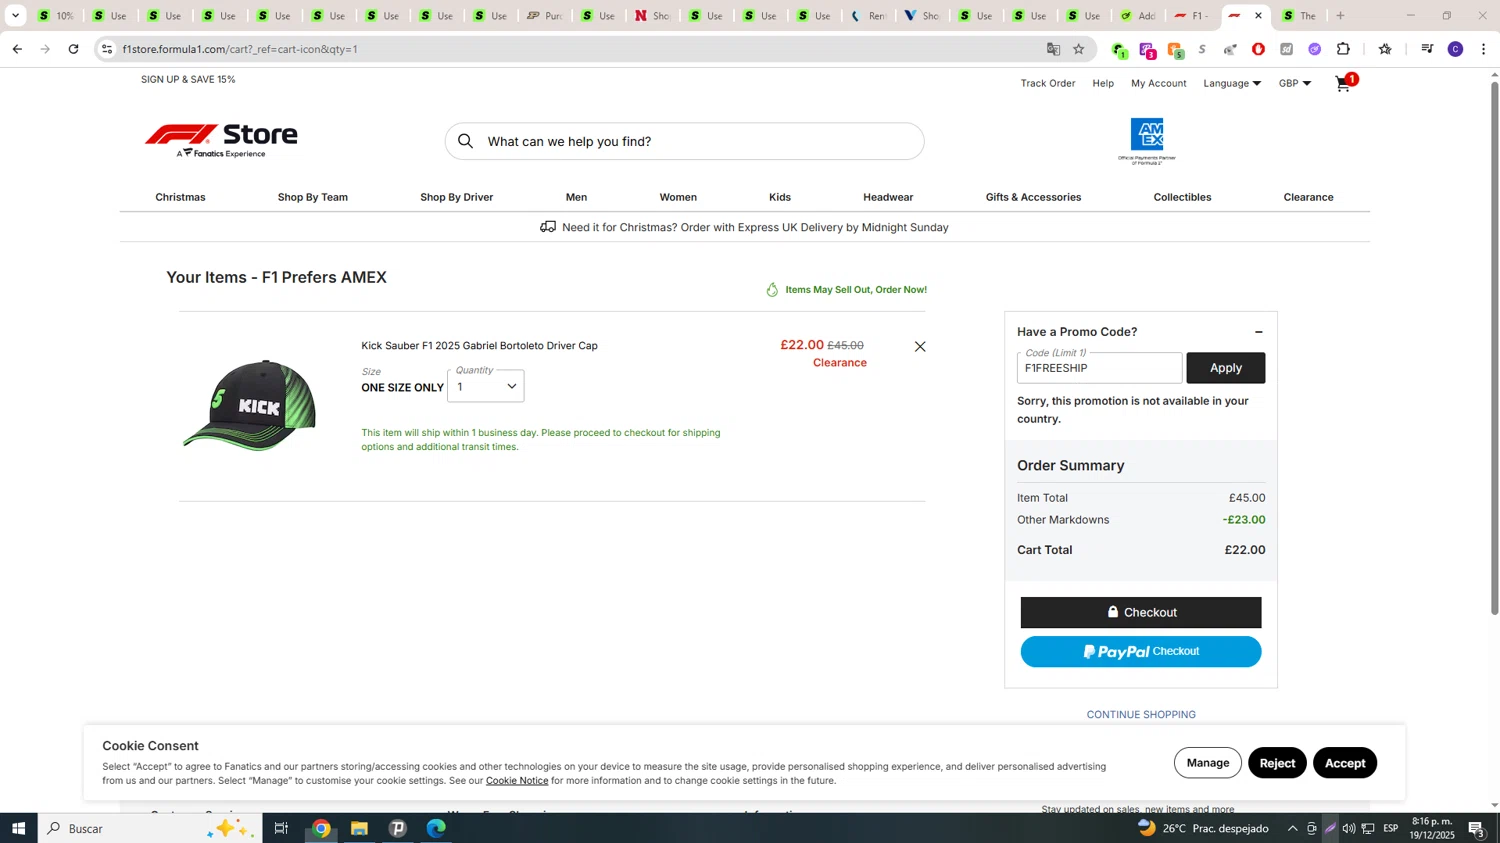Click Manage cookie settings button
Image resolution: width=1500 pixels, height=843 pixels.
(1208, 763)
